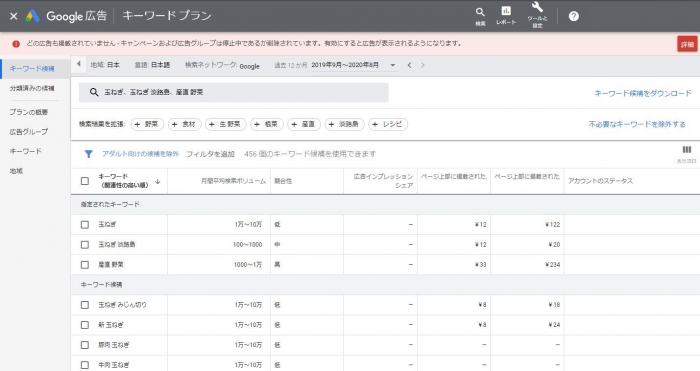The height and width of the screenshot is (371, 700).
Task: Sort by アカウントのステータス column
Action: coord(600,181)
